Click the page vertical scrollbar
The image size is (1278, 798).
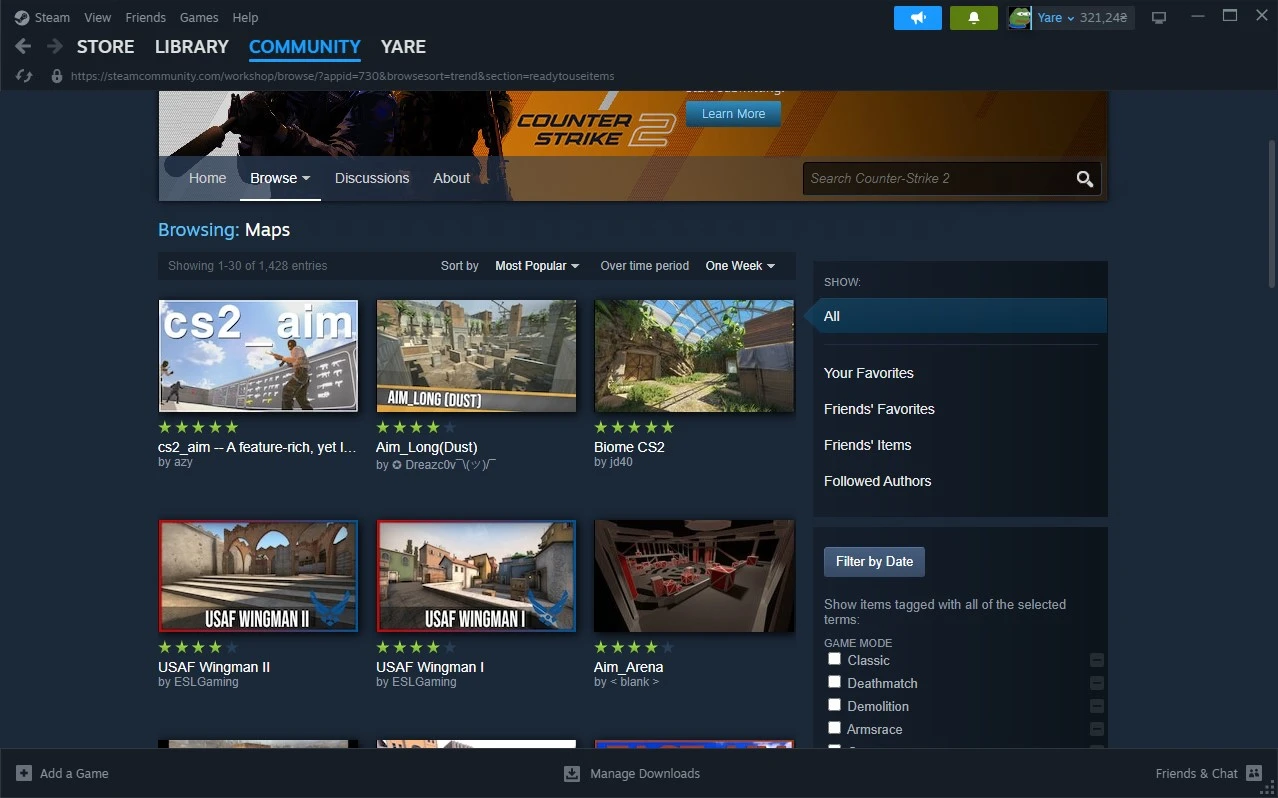pyautogui.click(x=1271, y=214)
